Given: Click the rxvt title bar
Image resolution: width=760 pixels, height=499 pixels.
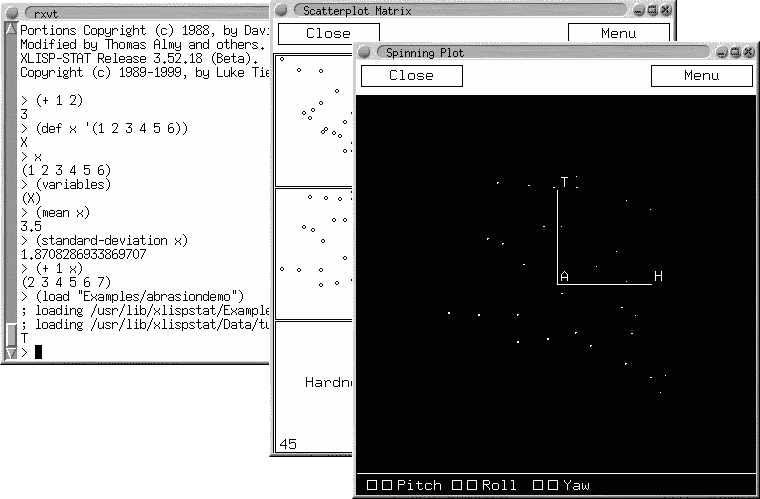Looking at the screenshot, I should 145,13.
